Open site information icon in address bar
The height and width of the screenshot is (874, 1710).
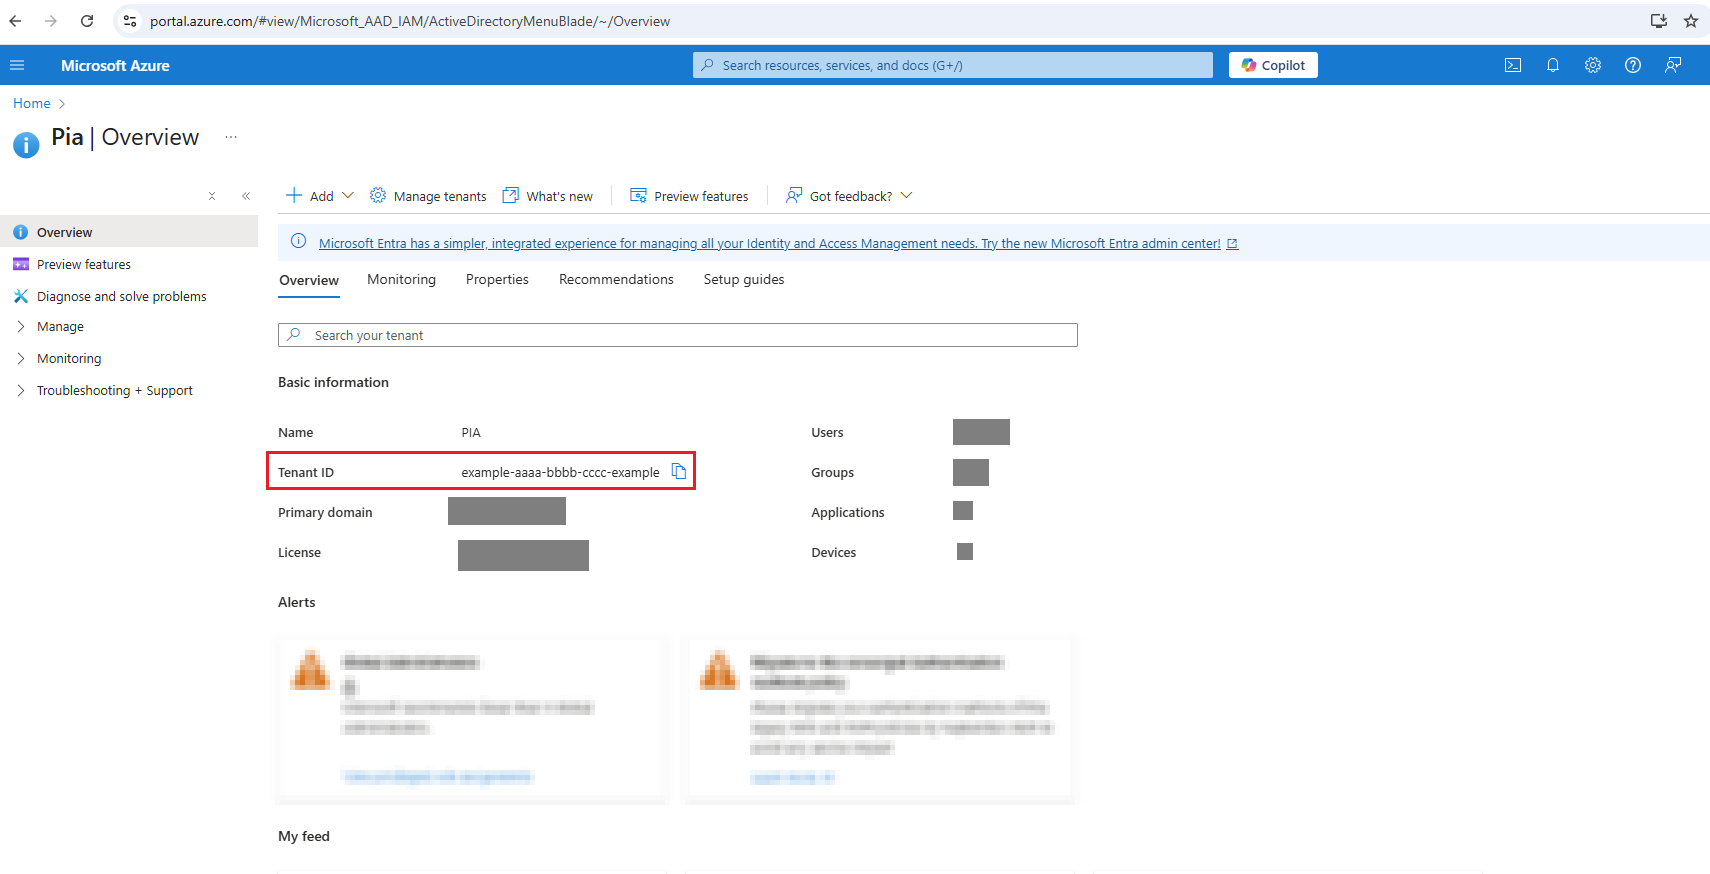click(x=130, y=21)
